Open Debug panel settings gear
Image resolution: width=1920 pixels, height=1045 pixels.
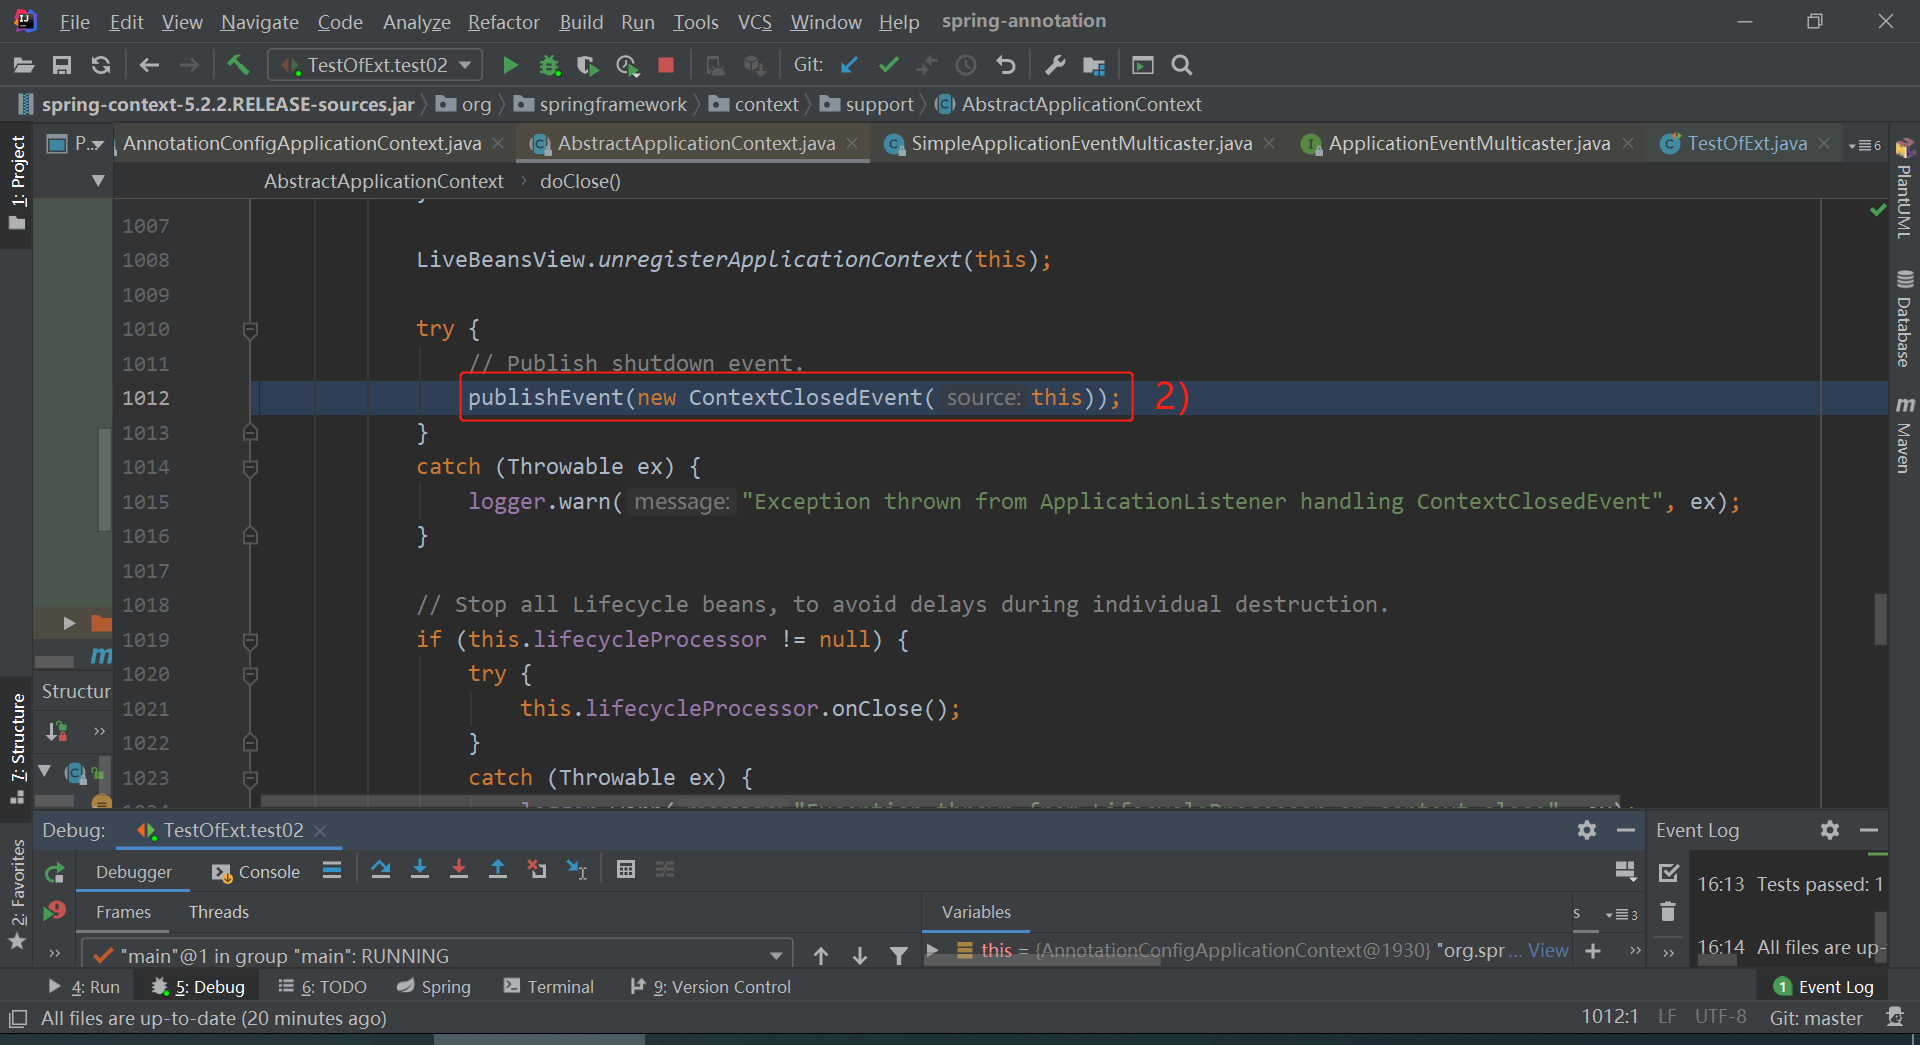1587,830
